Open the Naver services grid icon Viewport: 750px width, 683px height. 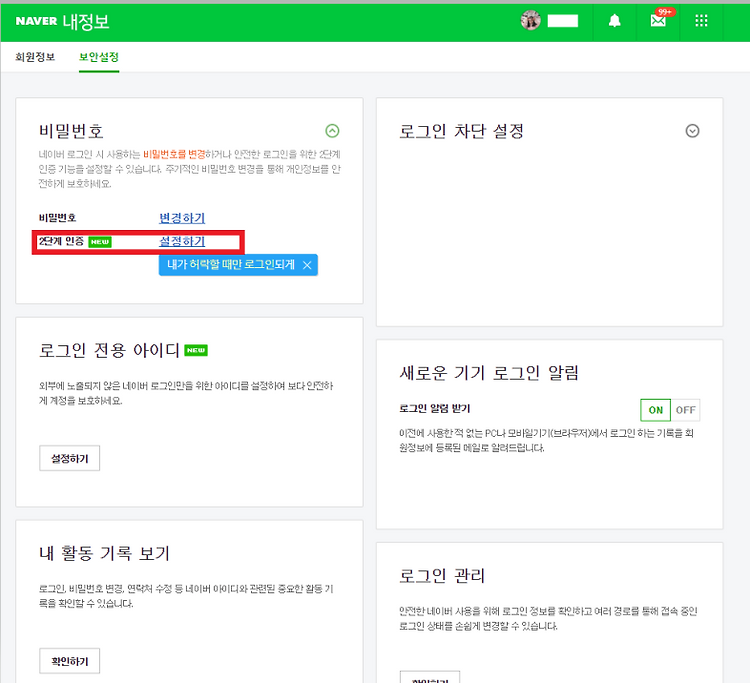click(701, 21)
